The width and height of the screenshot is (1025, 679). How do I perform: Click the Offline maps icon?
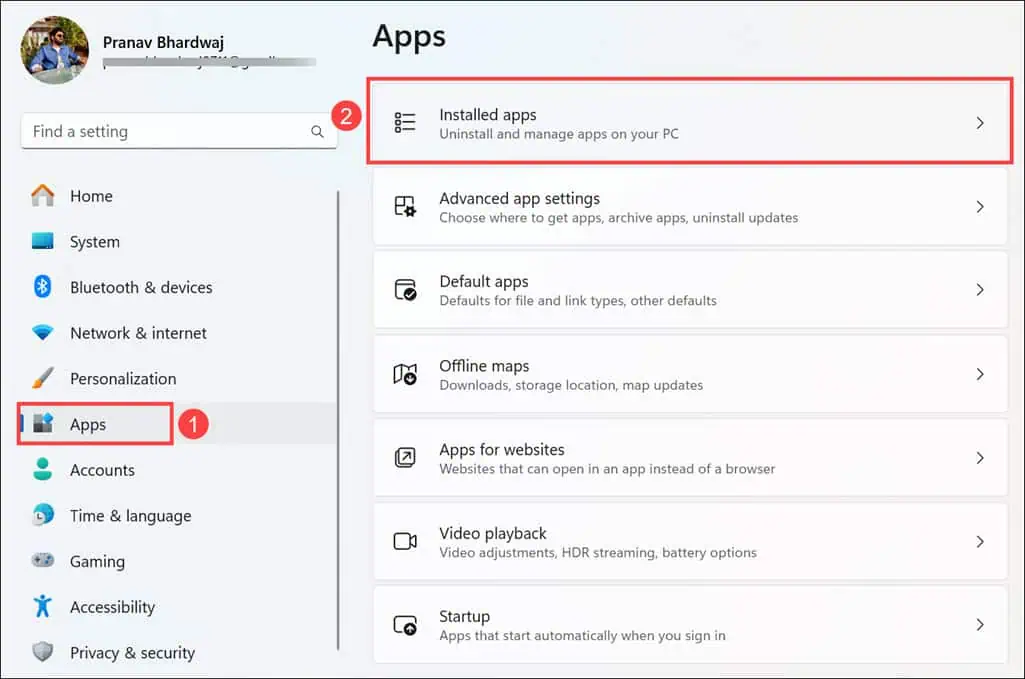(405, 374)
